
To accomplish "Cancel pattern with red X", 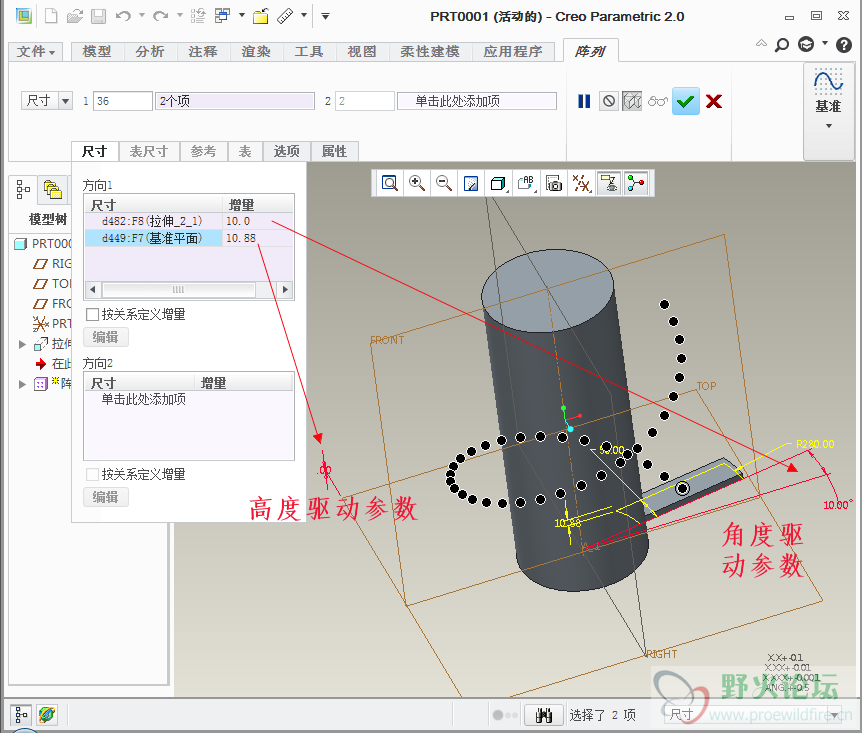I will coord(714,101).
